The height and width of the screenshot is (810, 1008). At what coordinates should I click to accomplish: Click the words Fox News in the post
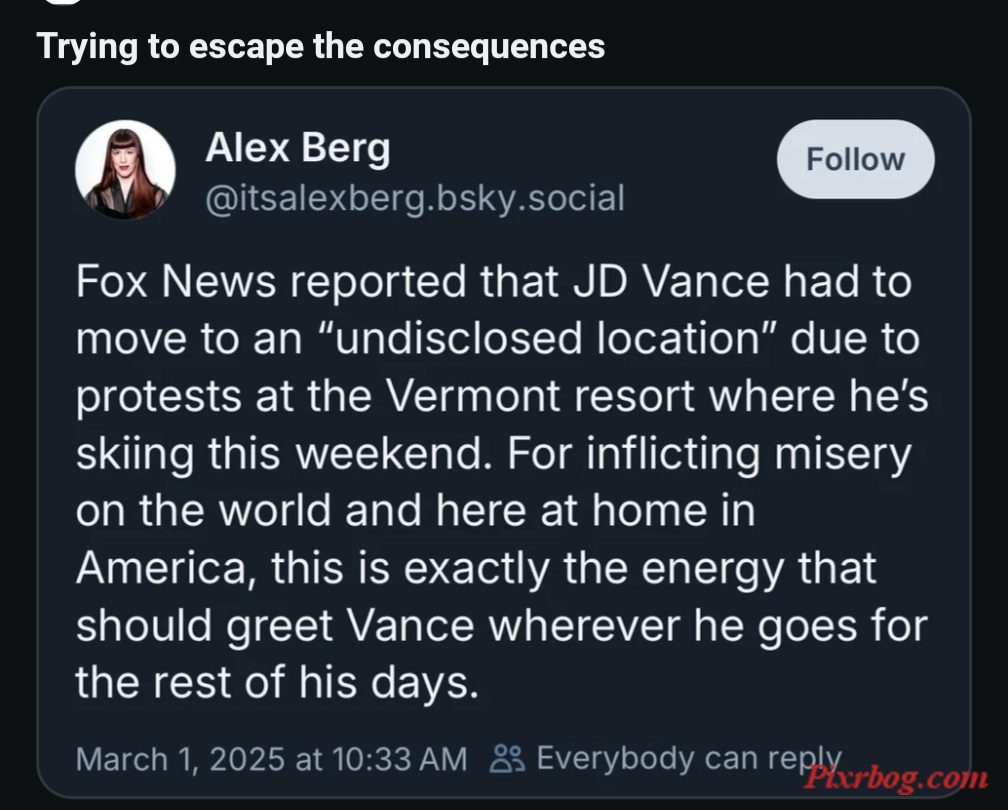coord(176,281)
